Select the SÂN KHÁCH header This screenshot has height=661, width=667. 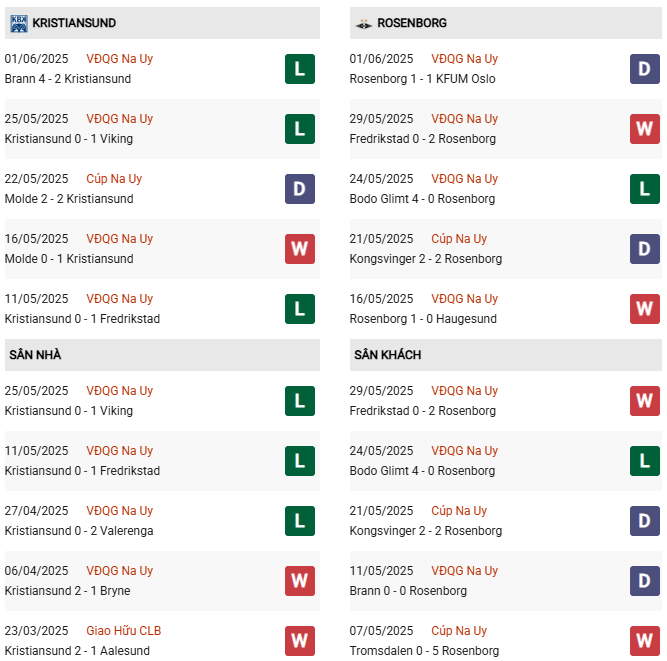[x=506, y=355]
